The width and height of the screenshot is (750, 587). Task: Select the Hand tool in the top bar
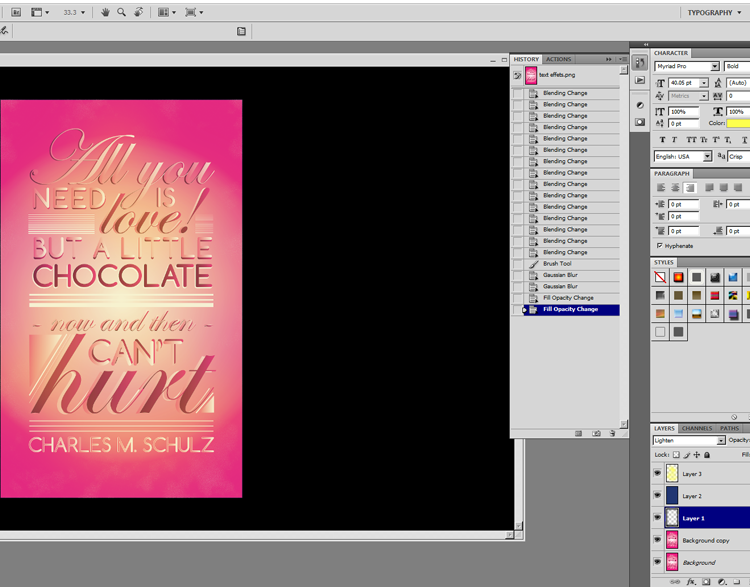105,12
